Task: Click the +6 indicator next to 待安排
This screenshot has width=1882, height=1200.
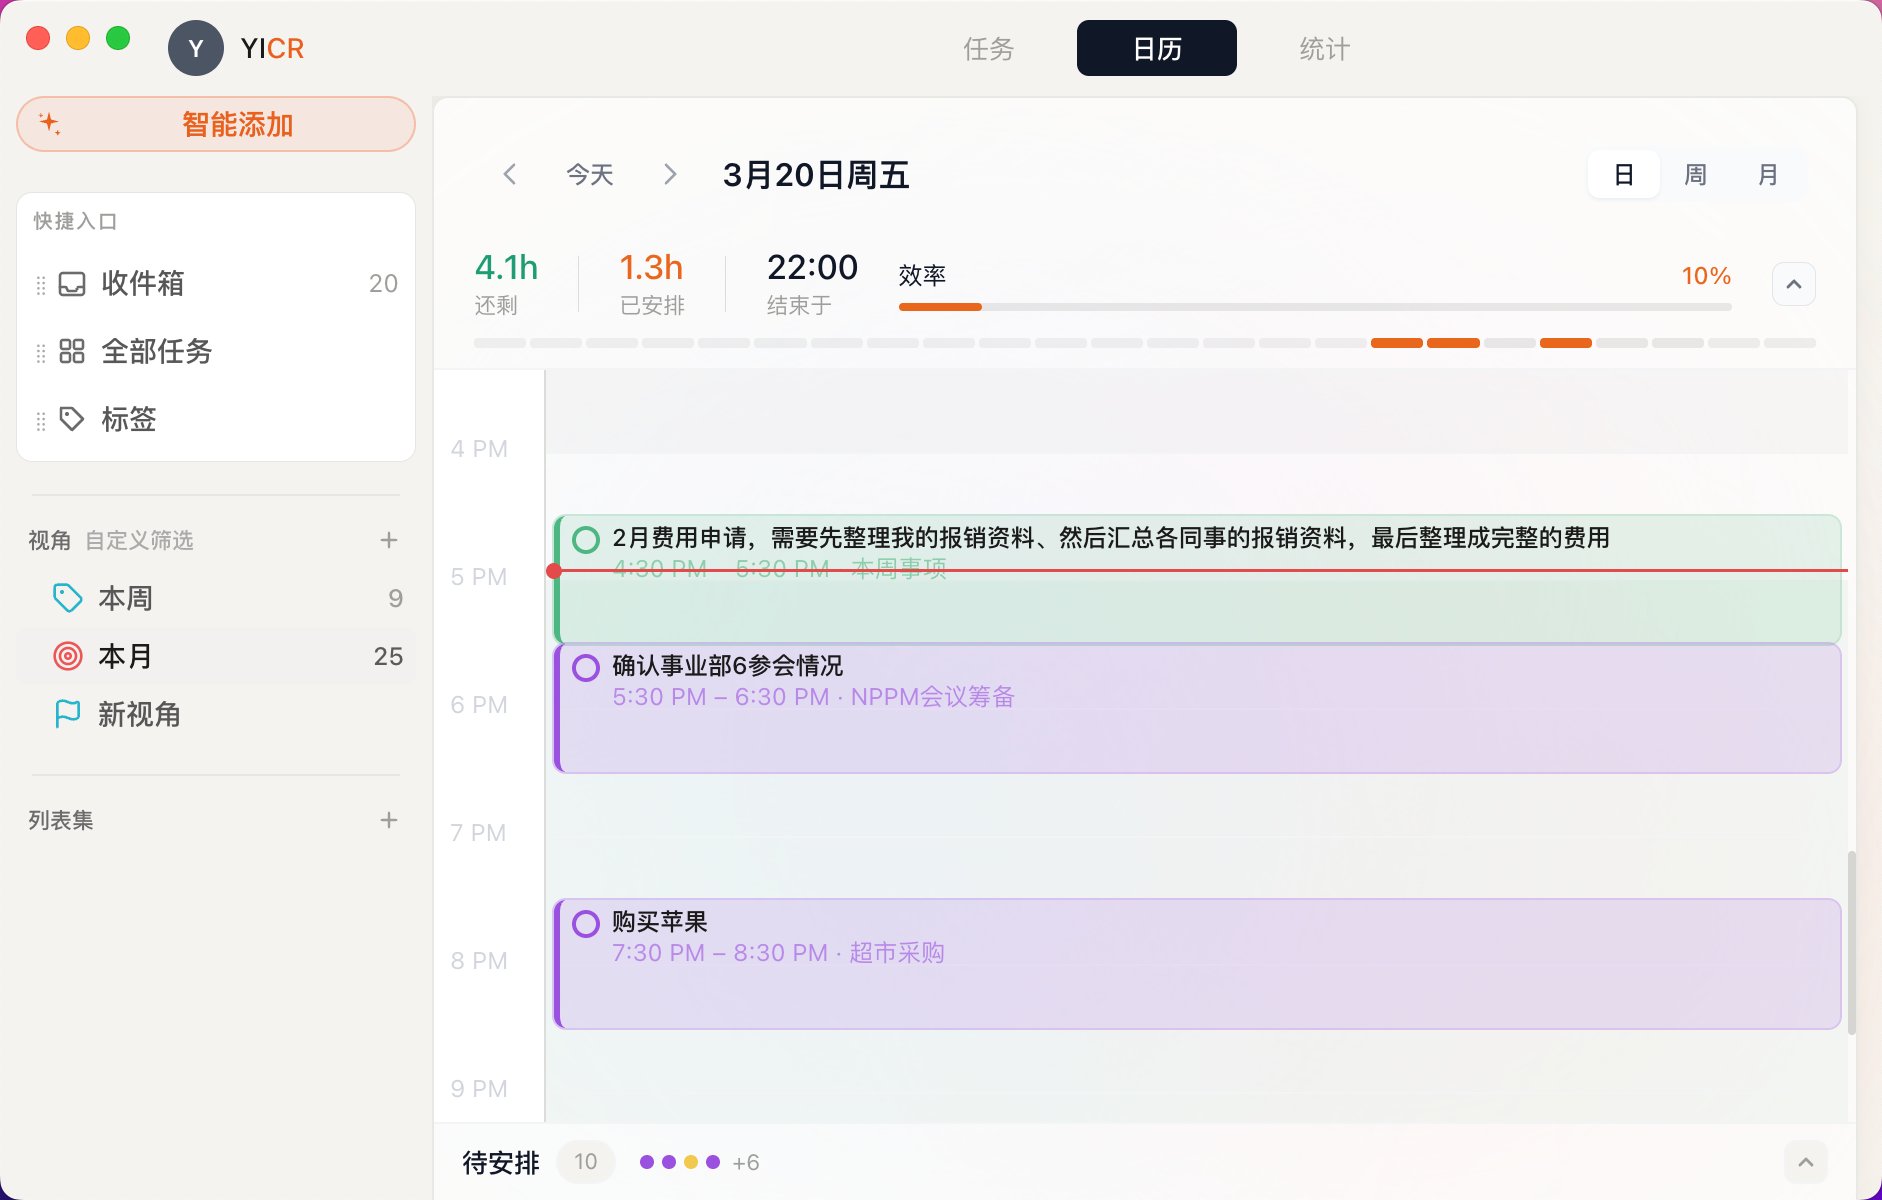Action: point(746,1161)
